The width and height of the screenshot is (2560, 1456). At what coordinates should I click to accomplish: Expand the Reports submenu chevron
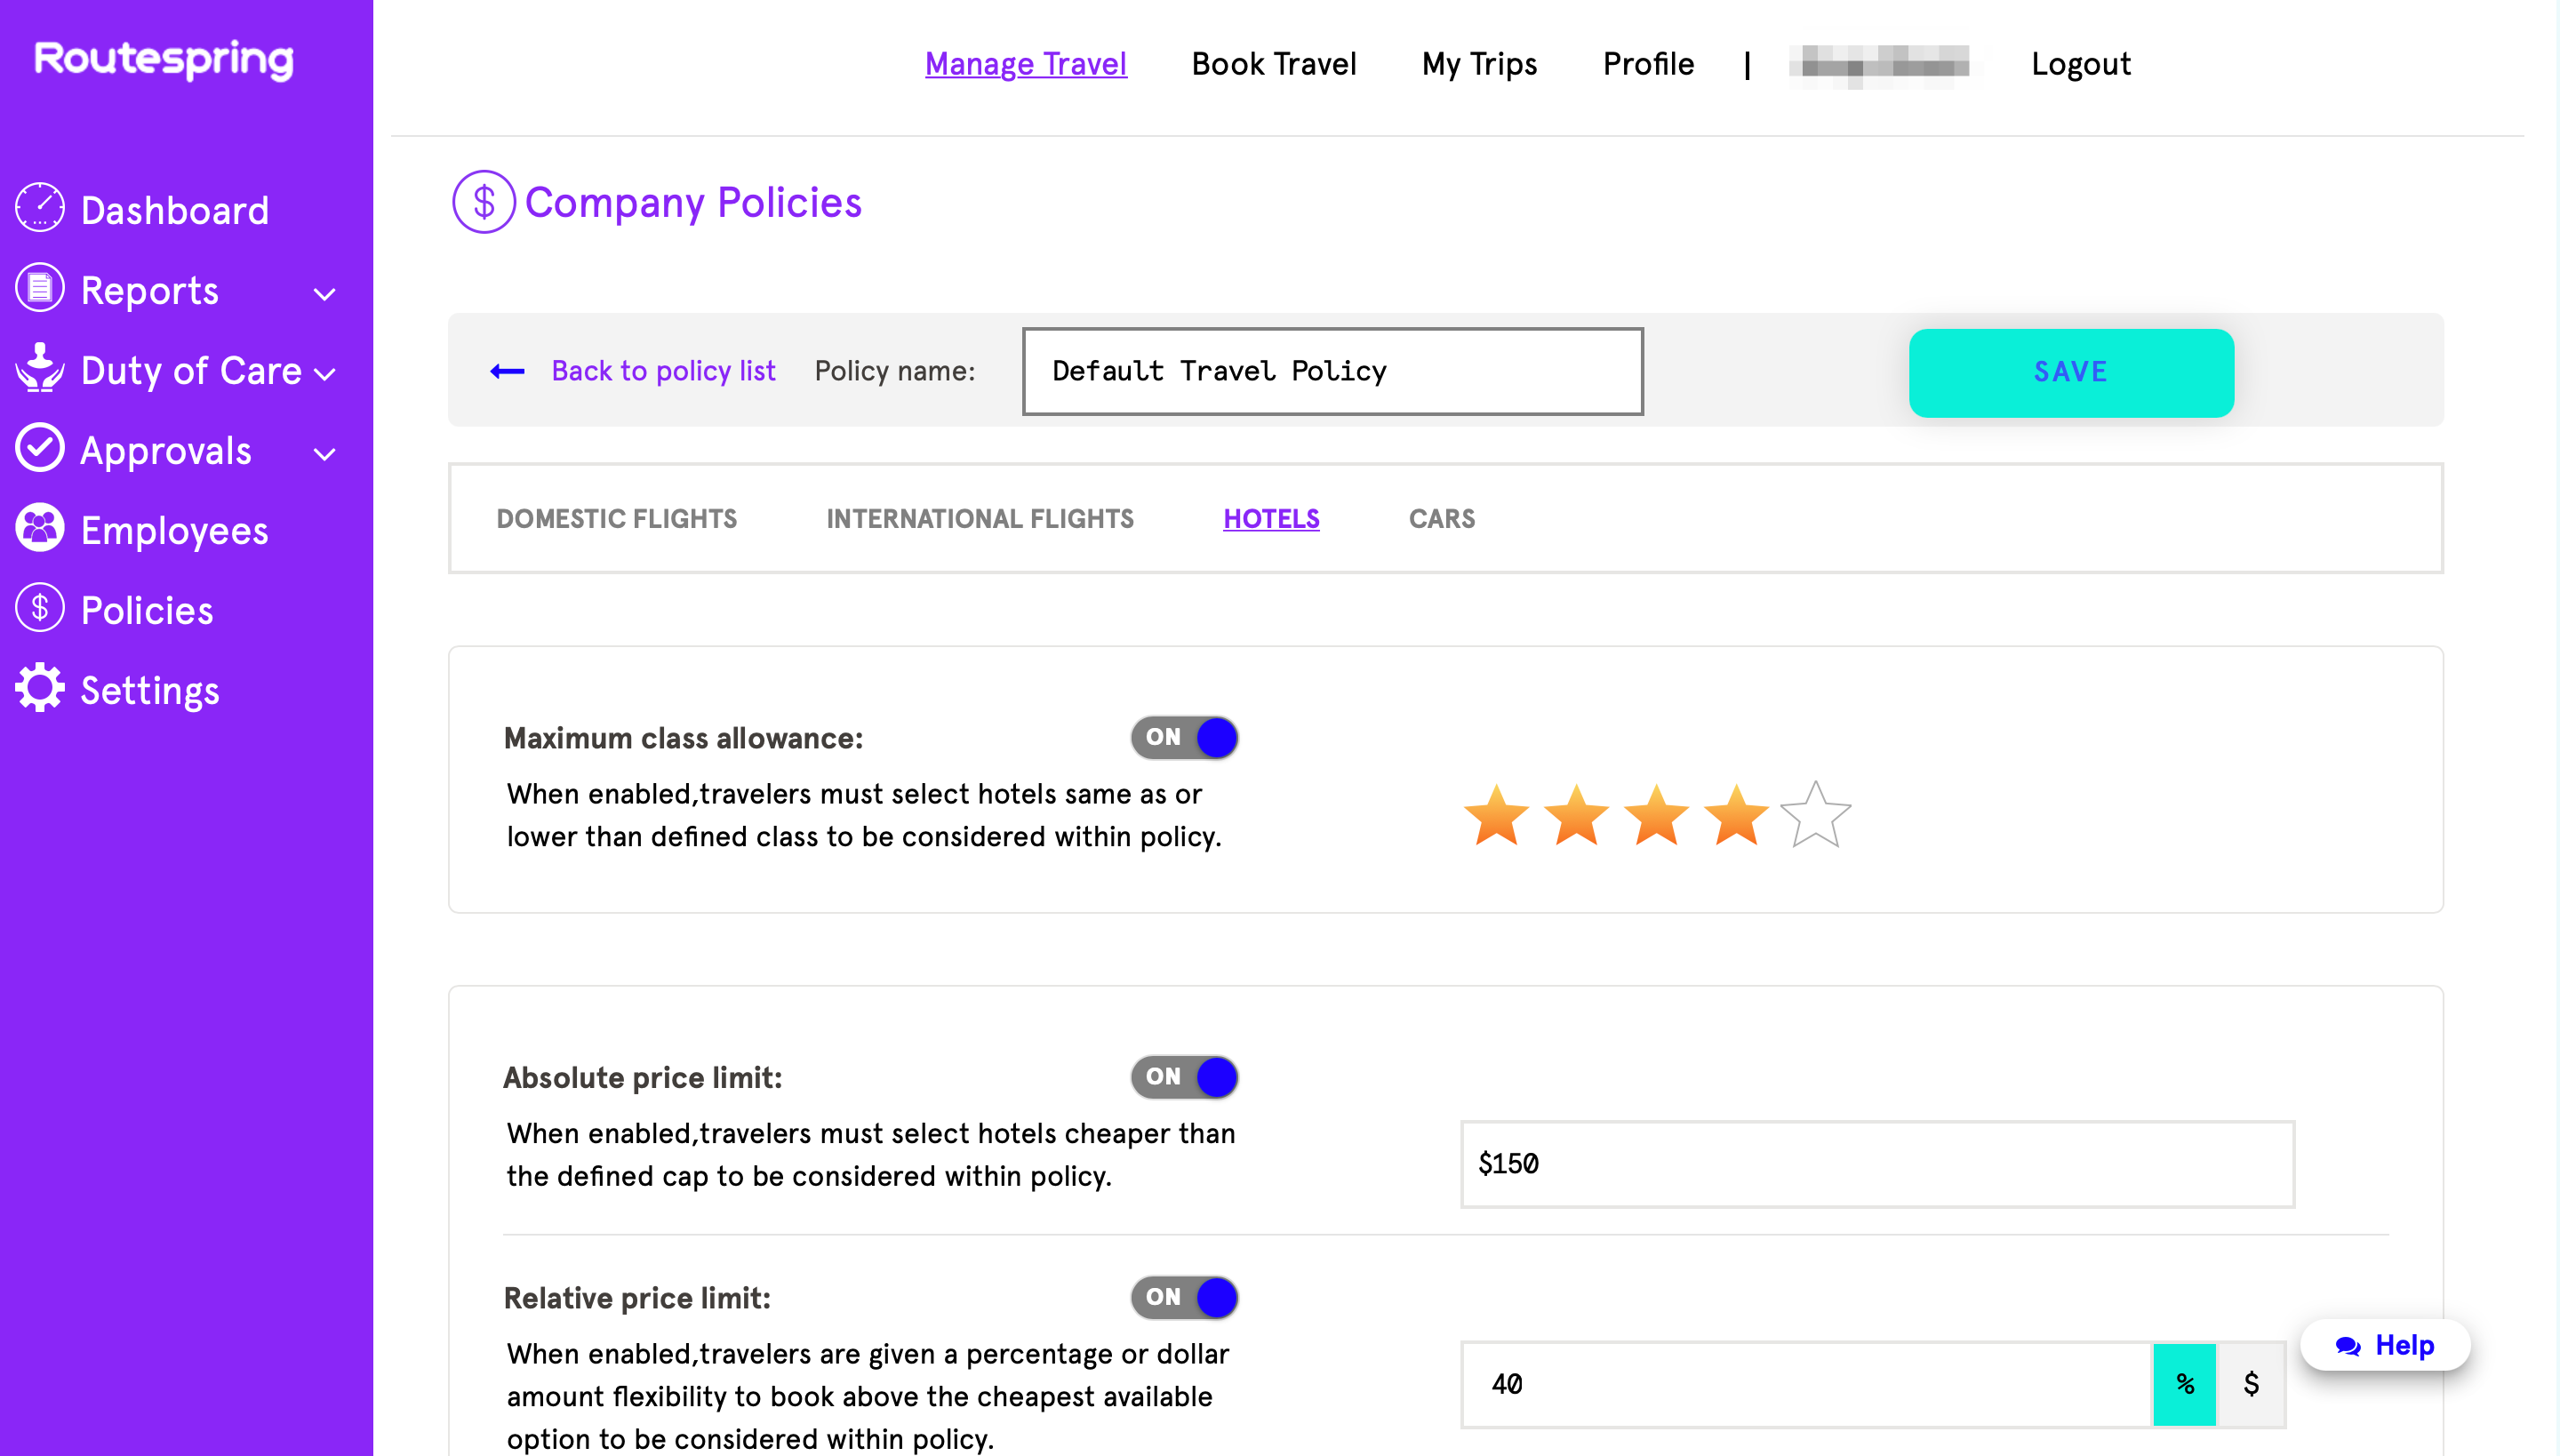324,294
